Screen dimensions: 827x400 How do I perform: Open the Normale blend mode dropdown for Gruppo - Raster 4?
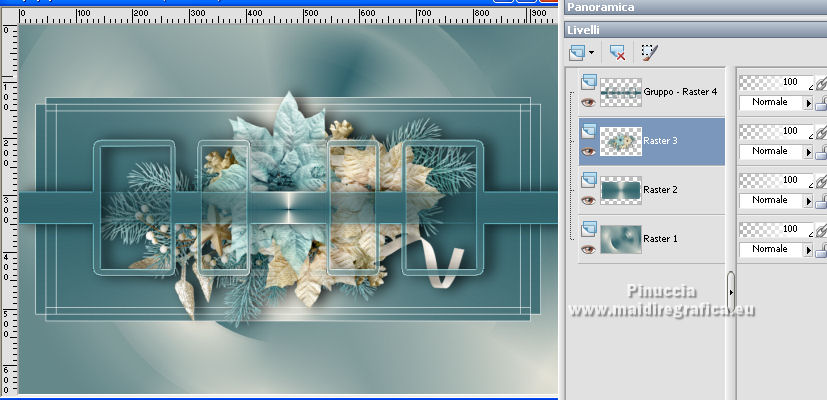point(776,102)
